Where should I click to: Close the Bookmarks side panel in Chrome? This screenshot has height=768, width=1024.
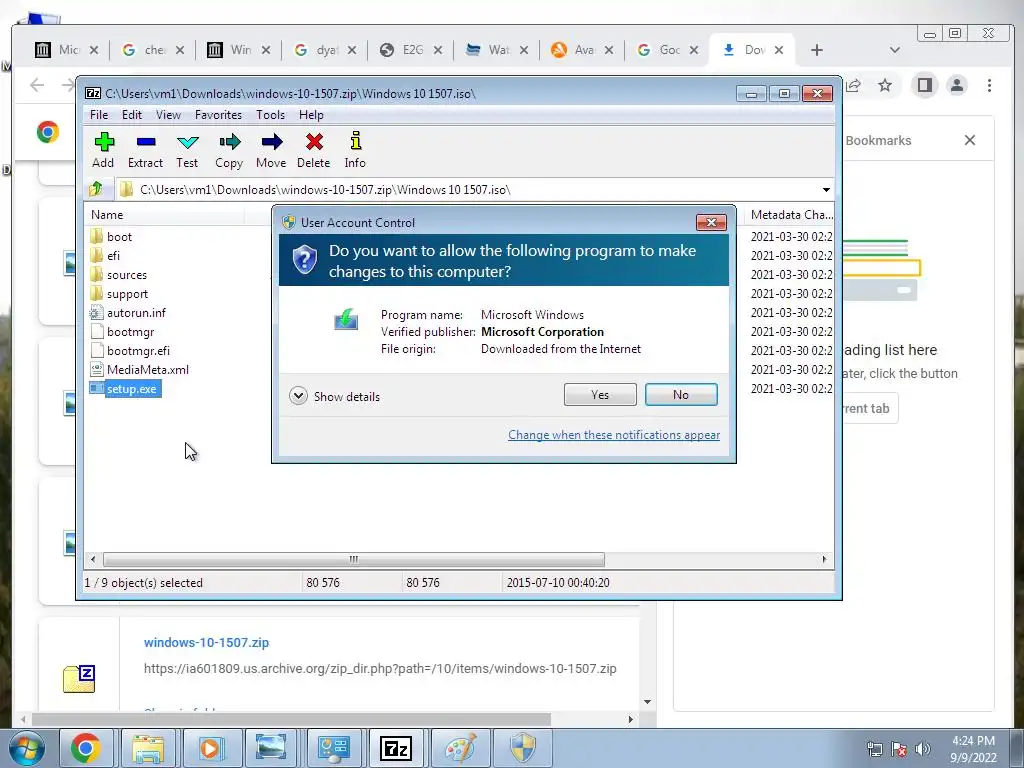pyautogui.click(x=970, y=140)
